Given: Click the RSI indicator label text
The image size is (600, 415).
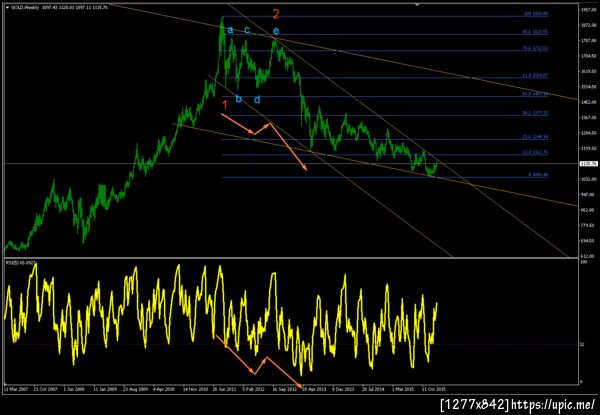Looking at the screenshot, I should pyautogui.click(x=20, y=263).
